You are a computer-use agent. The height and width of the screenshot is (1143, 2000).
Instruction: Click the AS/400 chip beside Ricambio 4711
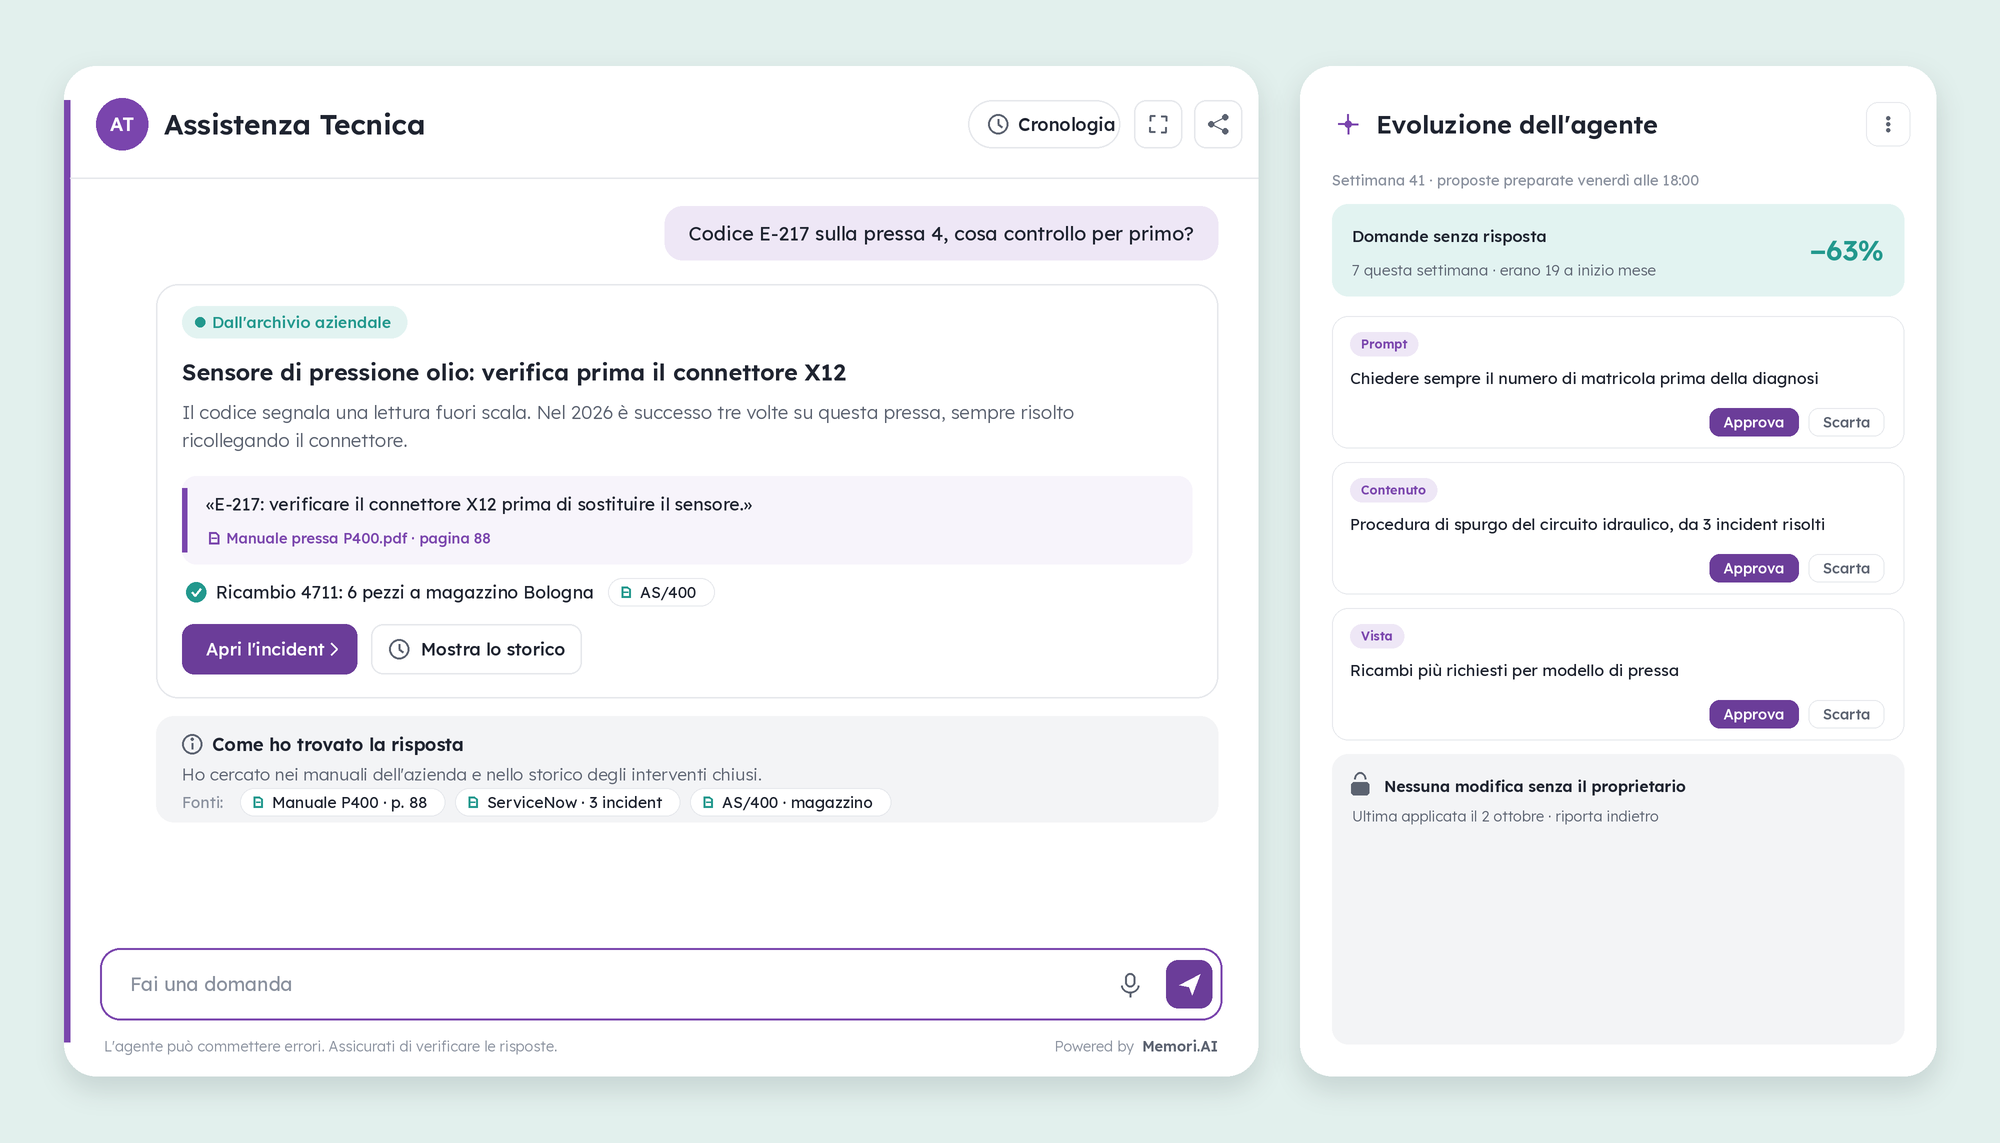click(x=660, y=592)
